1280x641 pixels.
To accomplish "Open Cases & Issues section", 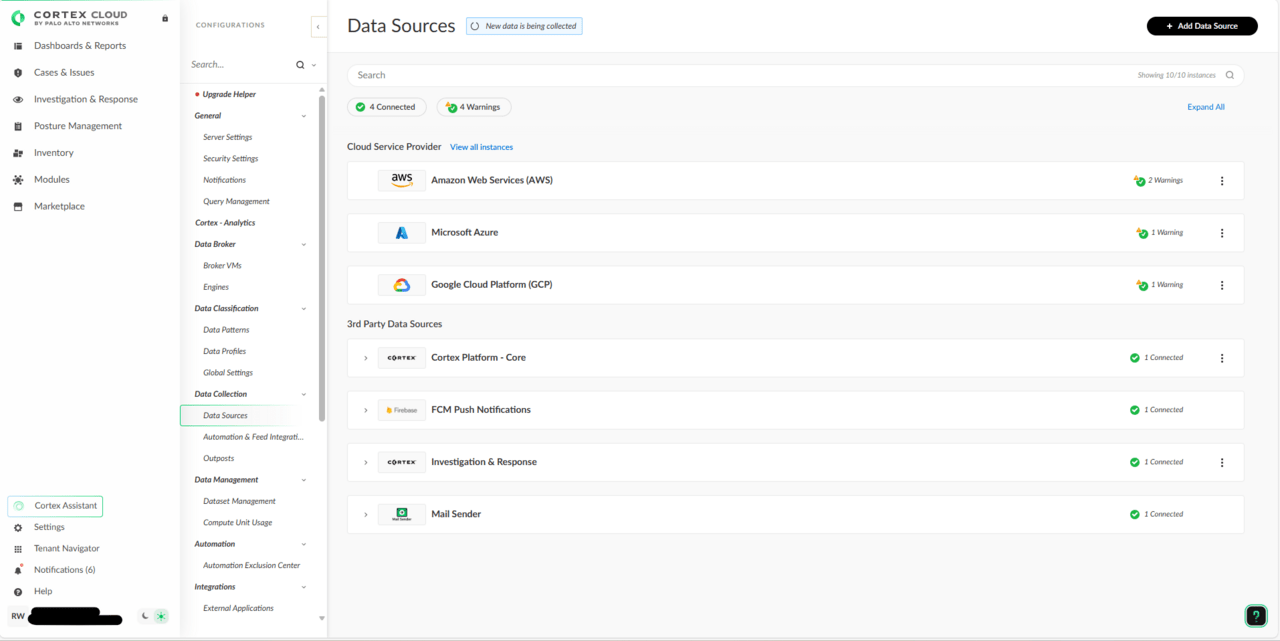I will 64,72.
